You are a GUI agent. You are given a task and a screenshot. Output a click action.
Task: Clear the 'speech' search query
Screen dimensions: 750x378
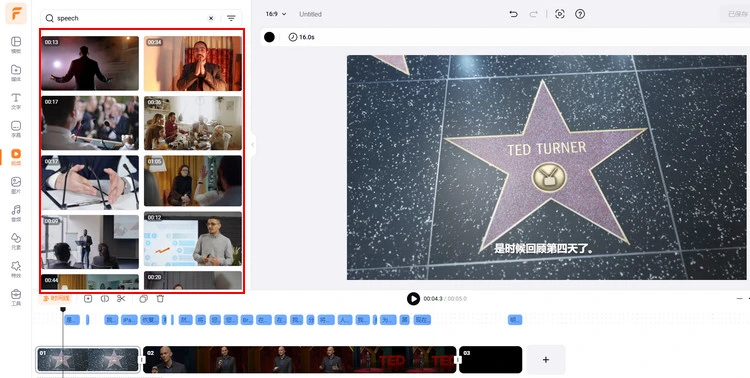pos(211,18)
